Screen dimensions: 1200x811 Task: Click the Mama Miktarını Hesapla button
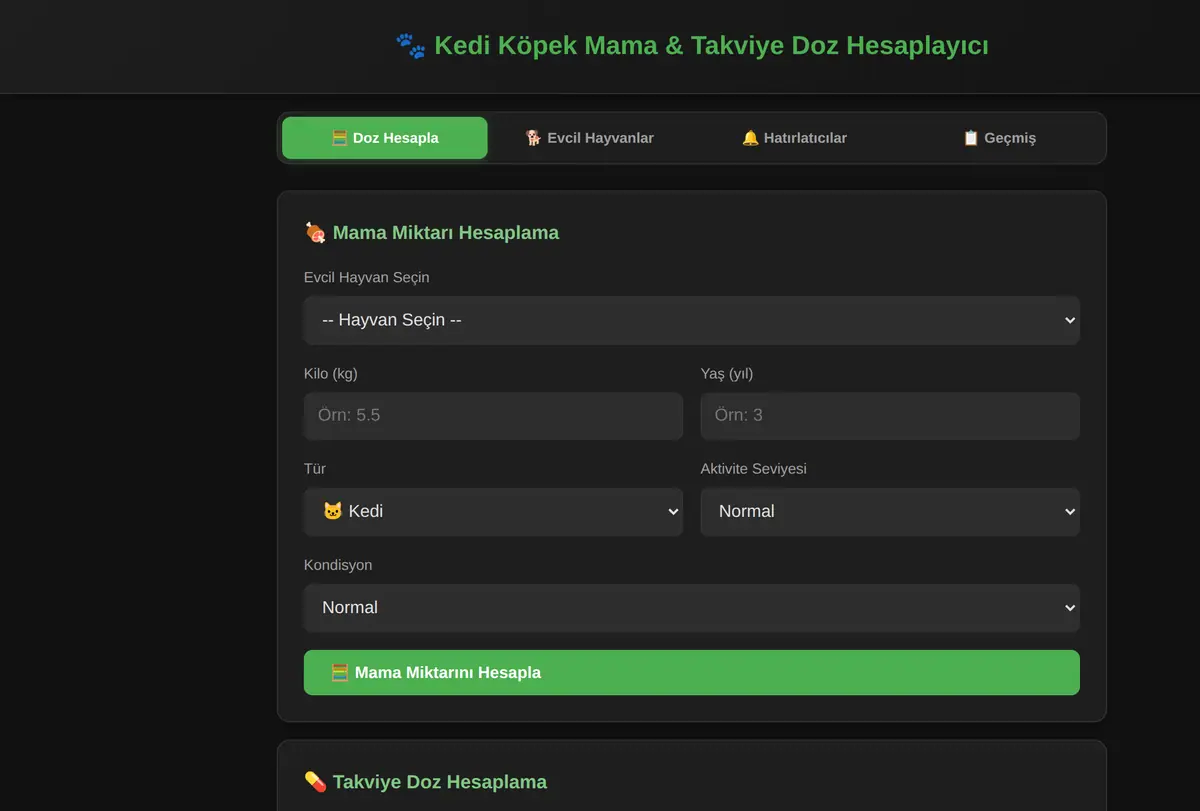tap(692, 672)
